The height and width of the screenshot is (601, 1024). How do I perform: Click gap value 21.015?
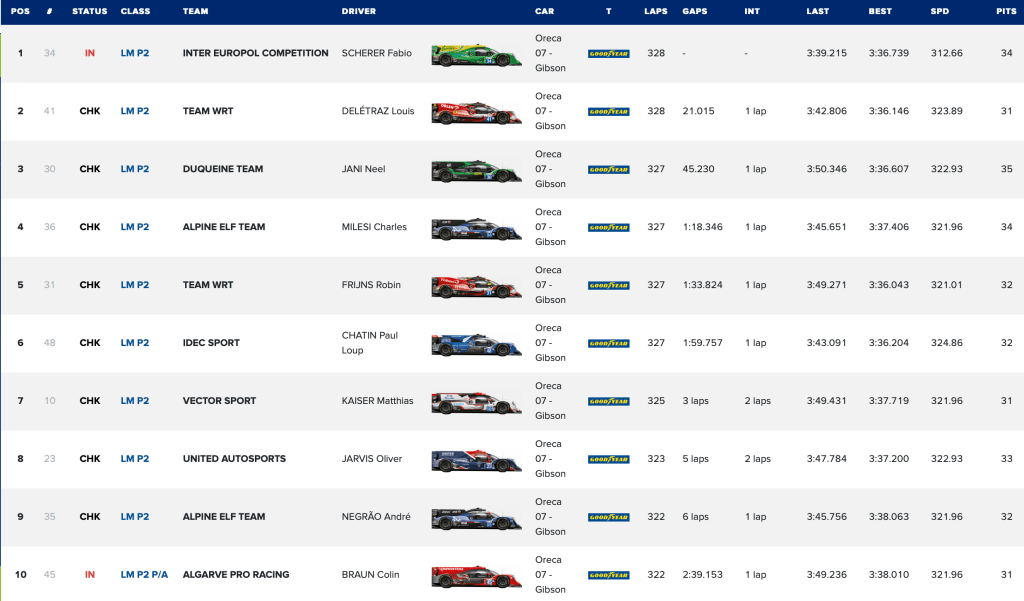click(x=698, y=111)
